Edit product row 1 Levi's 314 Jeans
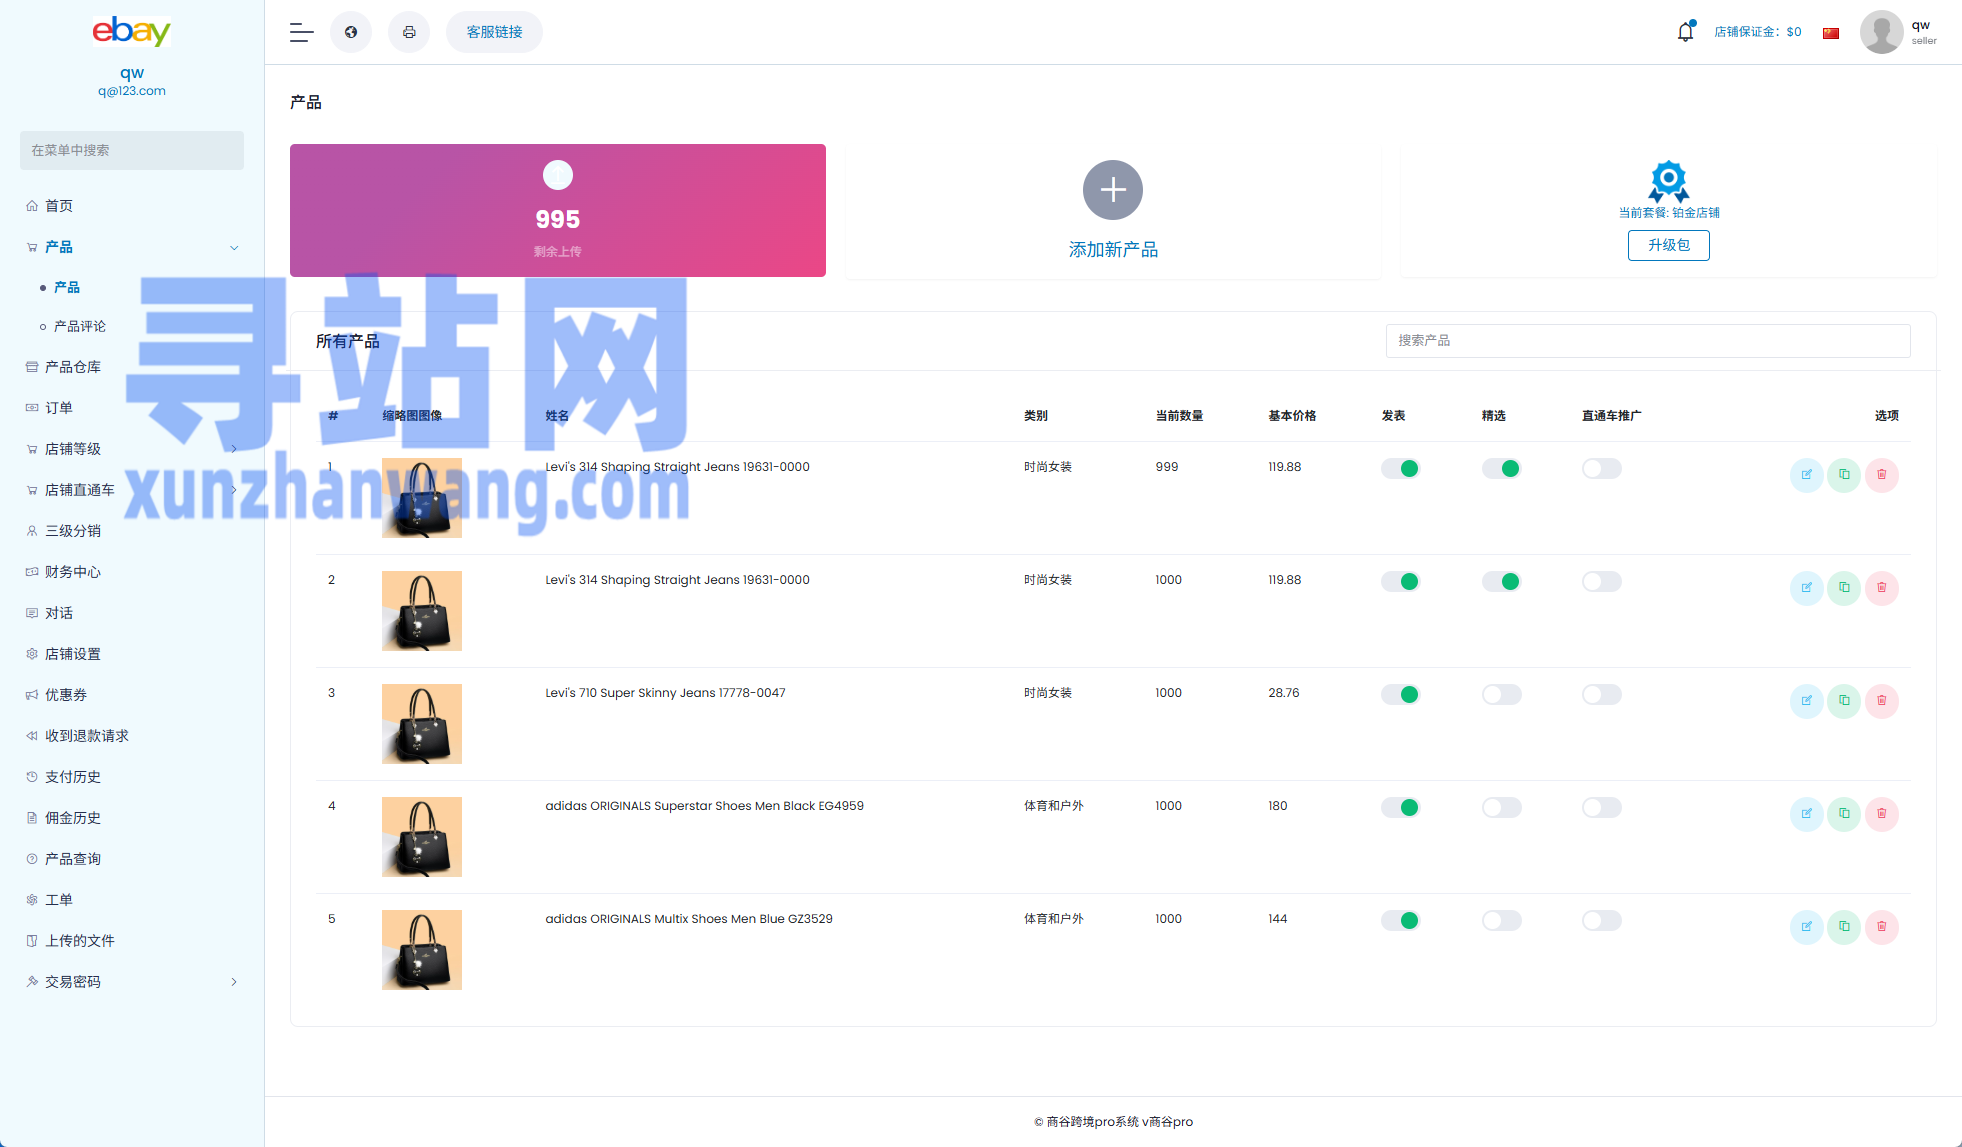 click(x=1806, y=475)
